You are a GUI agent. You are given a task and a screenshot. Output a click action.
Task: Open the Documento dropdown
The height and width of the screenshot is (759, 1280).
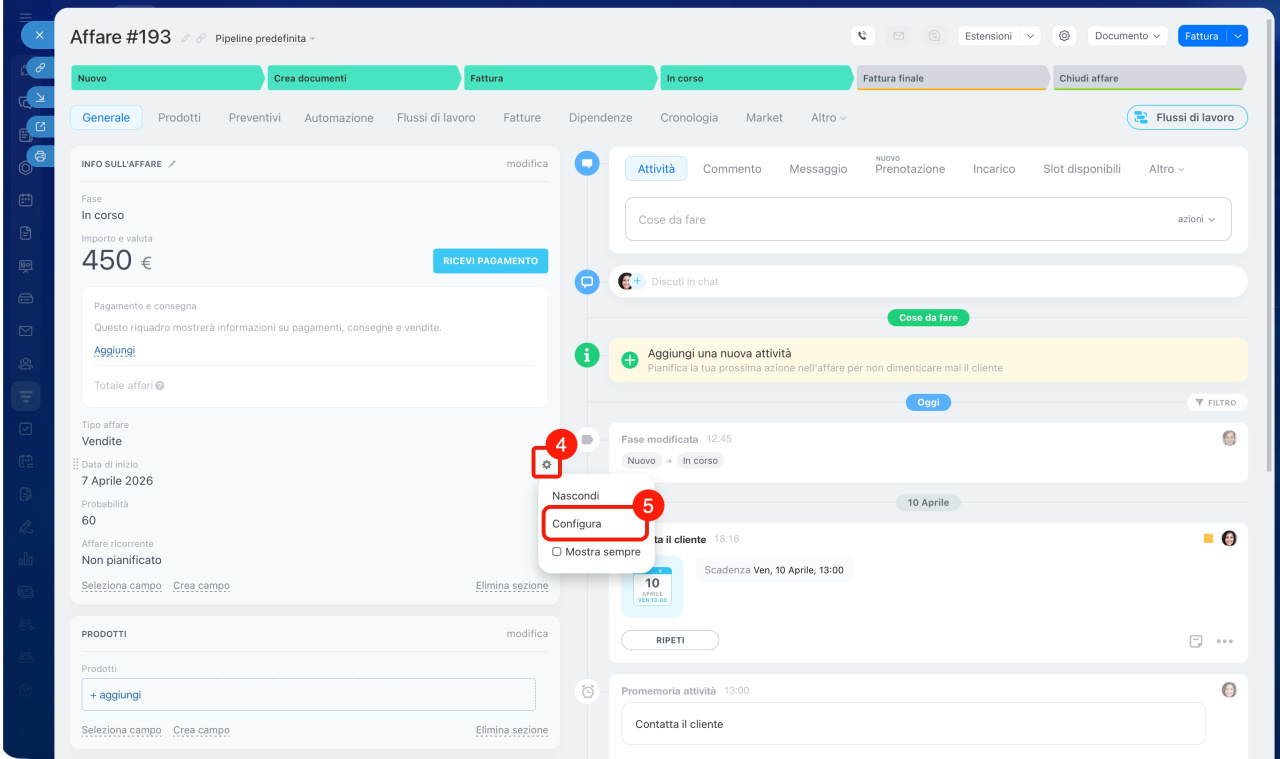pyautogui.click(x=1127, y=36)
